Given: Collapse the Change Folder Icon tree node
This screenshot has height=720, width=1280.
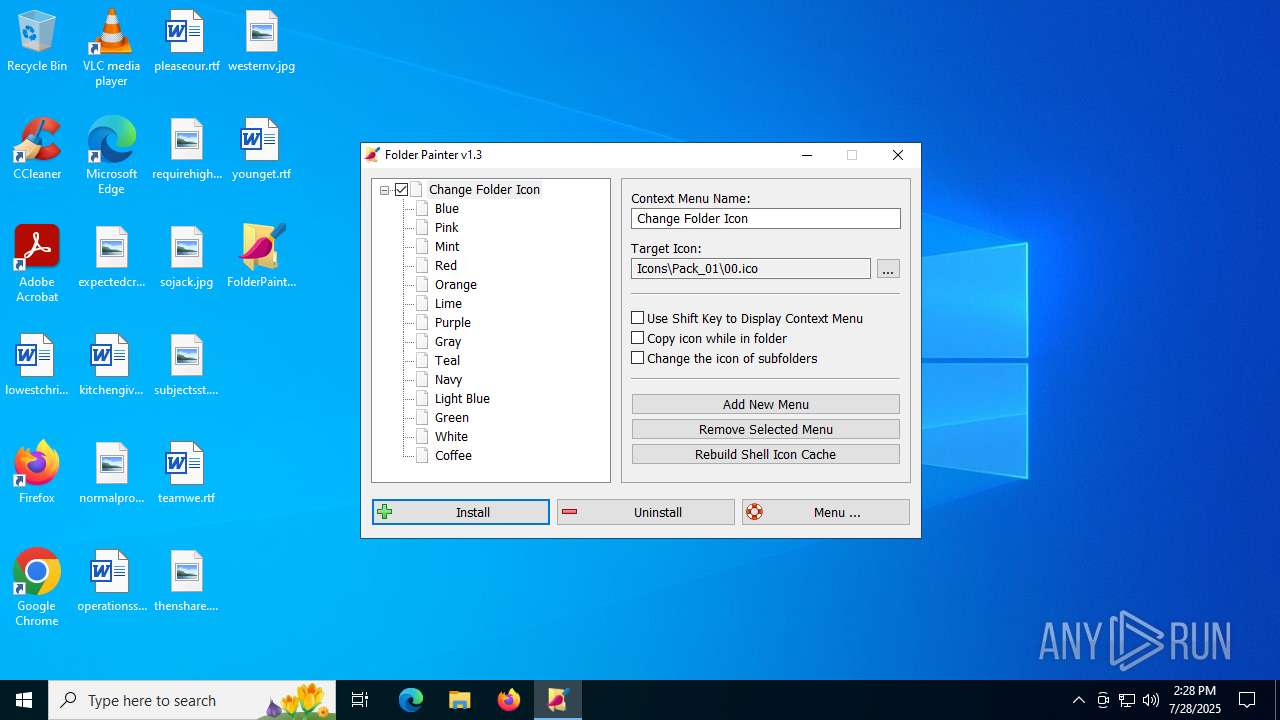Looking at the screenshot, I should pyautogui.click(x=384, y=190).
